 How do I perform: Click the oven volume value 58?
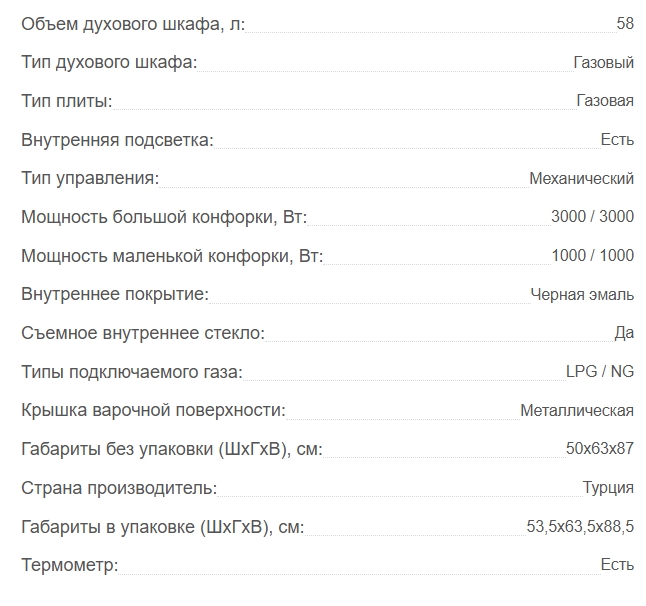(x=625, y=24)
